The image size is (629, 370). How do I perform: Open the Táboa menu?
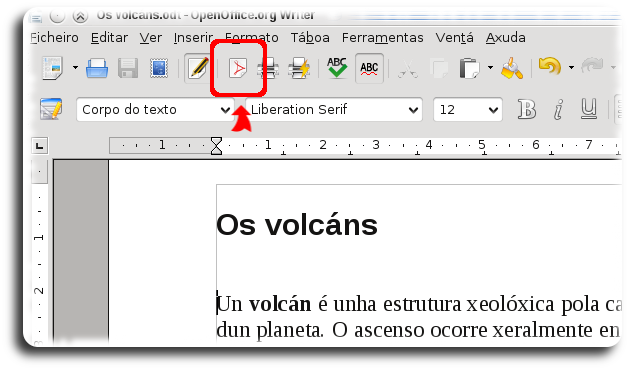pos(310,38)
